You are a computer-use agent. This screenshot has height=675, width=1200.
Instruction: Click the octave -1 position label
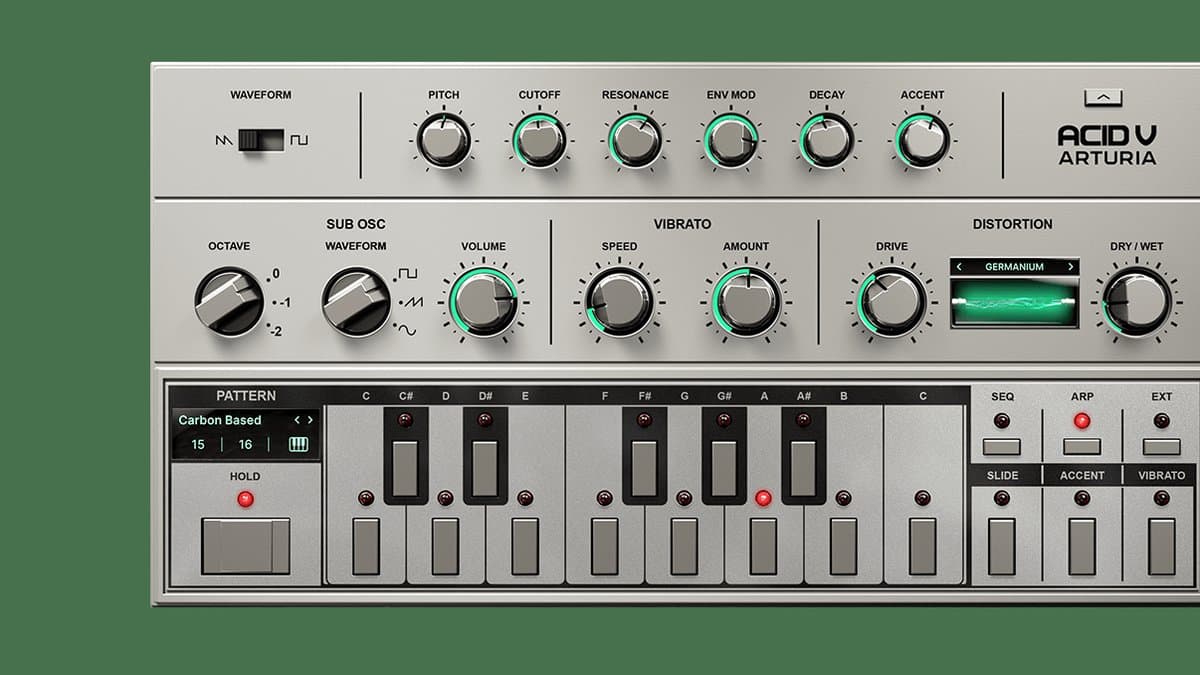click(x=283, y=302)
